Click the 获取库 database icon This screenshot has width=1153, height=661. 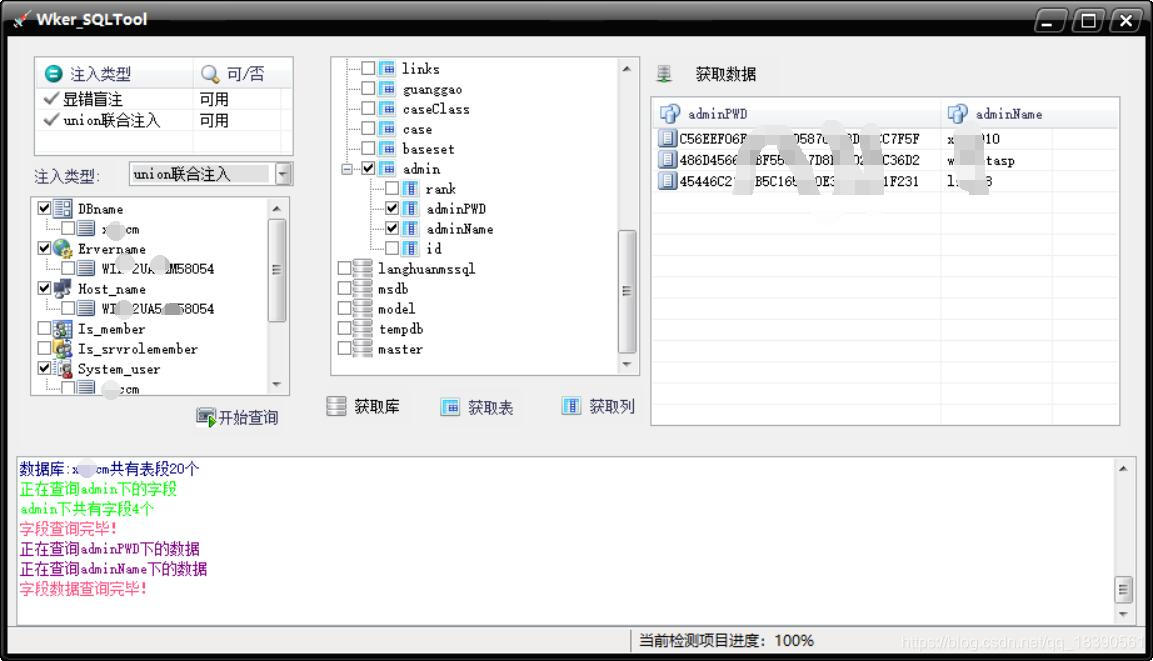pyautogui.click(x=336, y=406)
